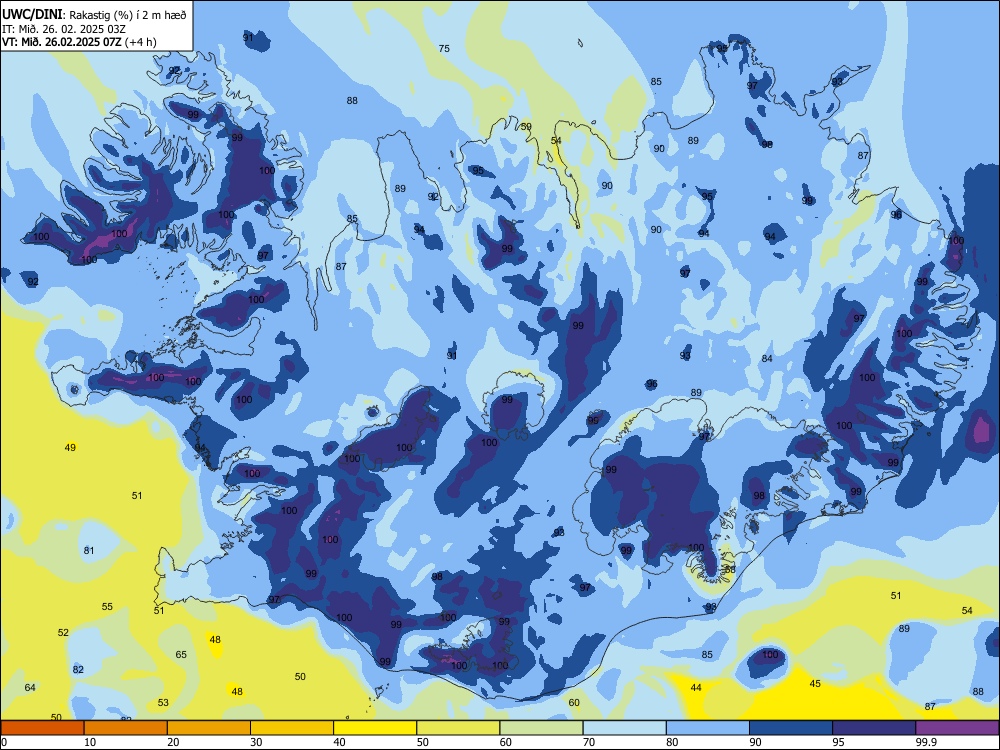Click the '55' humidity value on the map
The width and height of the screenshot is (1000, 750).
pos(107,607)
